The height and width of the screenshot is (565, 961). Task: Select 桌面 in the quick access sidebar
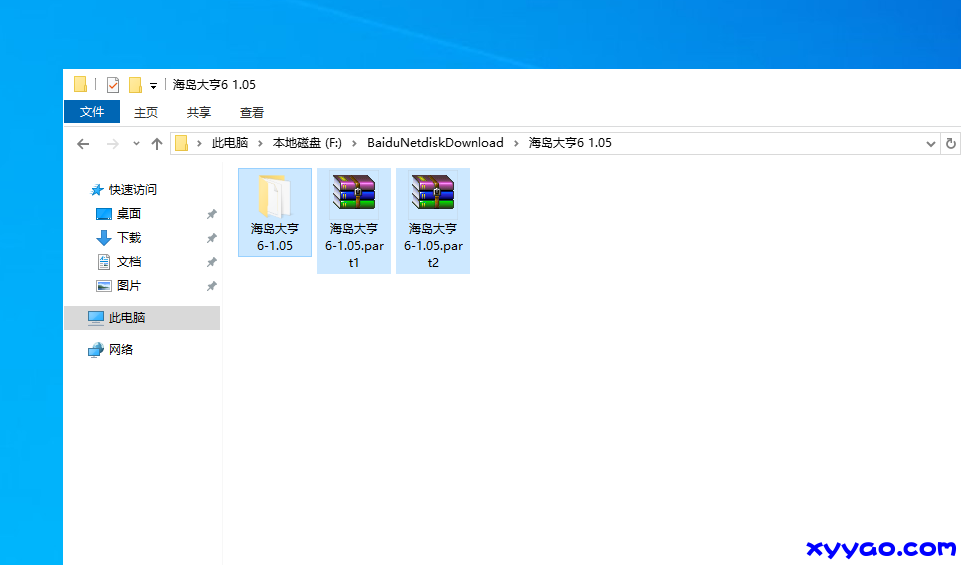129,214
